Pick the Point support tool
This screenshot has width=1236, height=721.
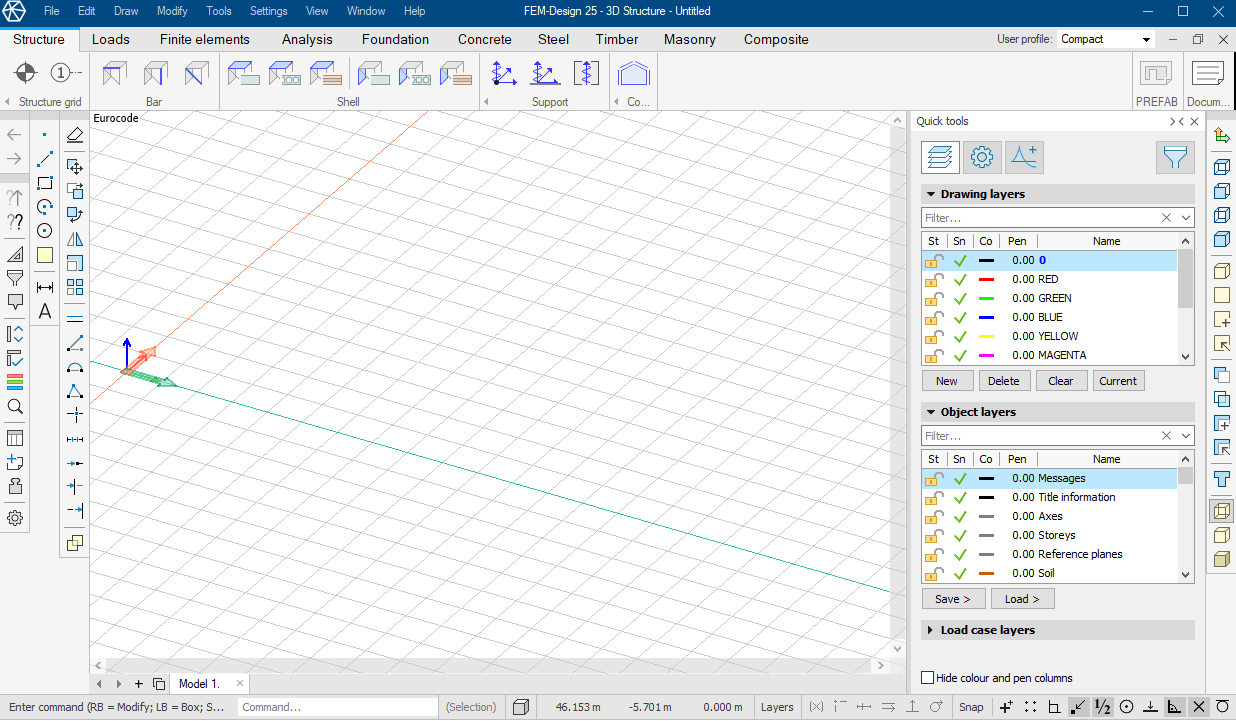[504, 73]
